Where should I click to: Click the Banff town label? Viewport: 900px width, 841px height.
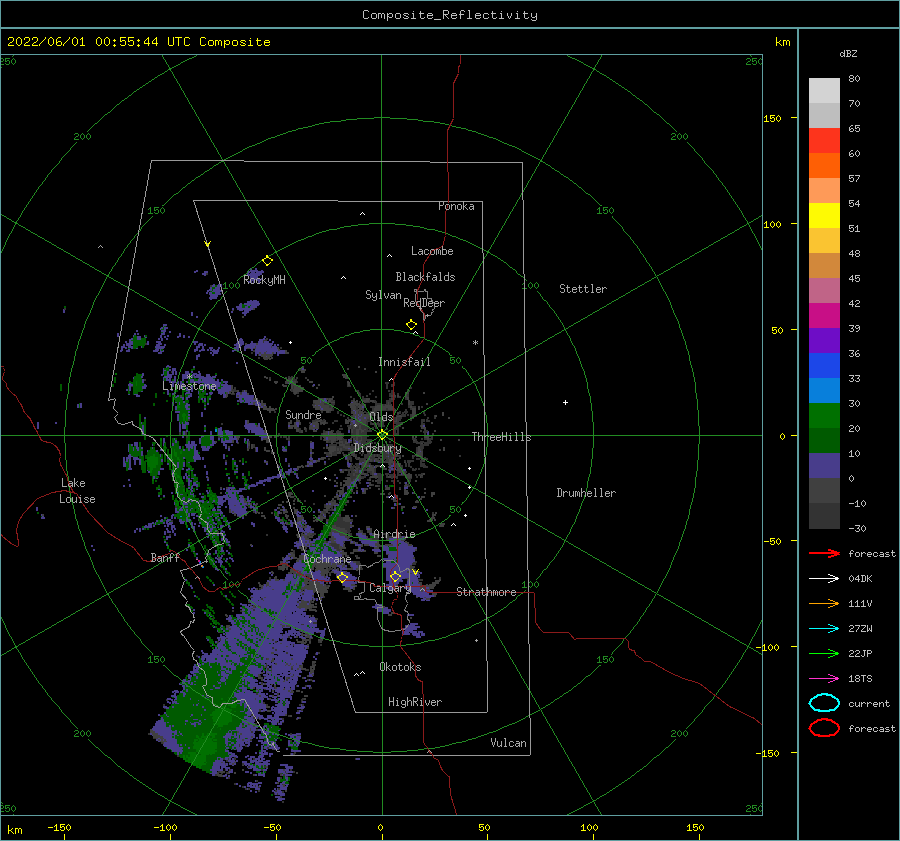coord(165,557)
